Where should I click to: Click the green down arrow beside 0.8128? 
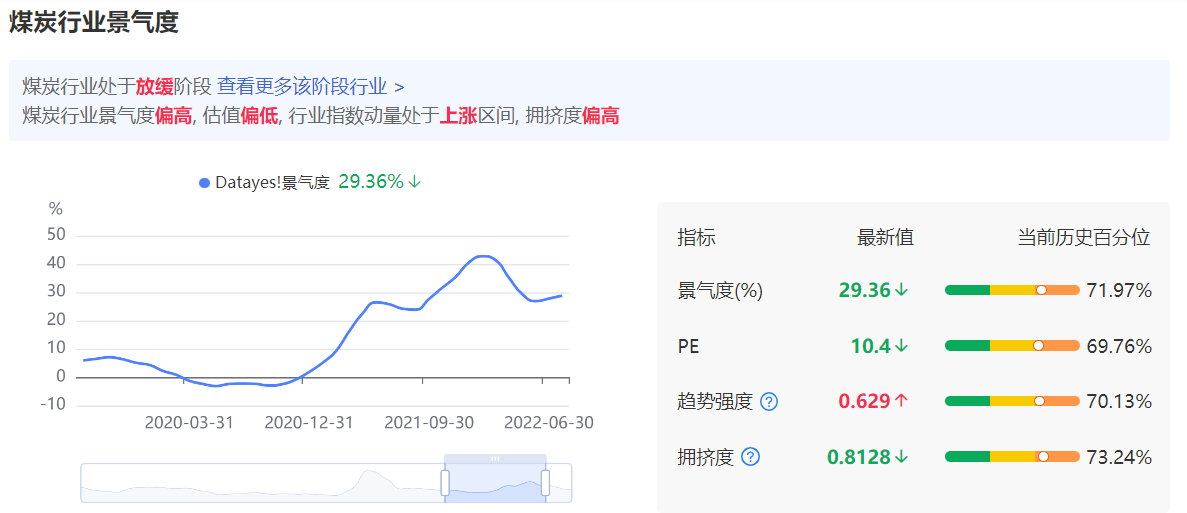click(x=901, y=457)
